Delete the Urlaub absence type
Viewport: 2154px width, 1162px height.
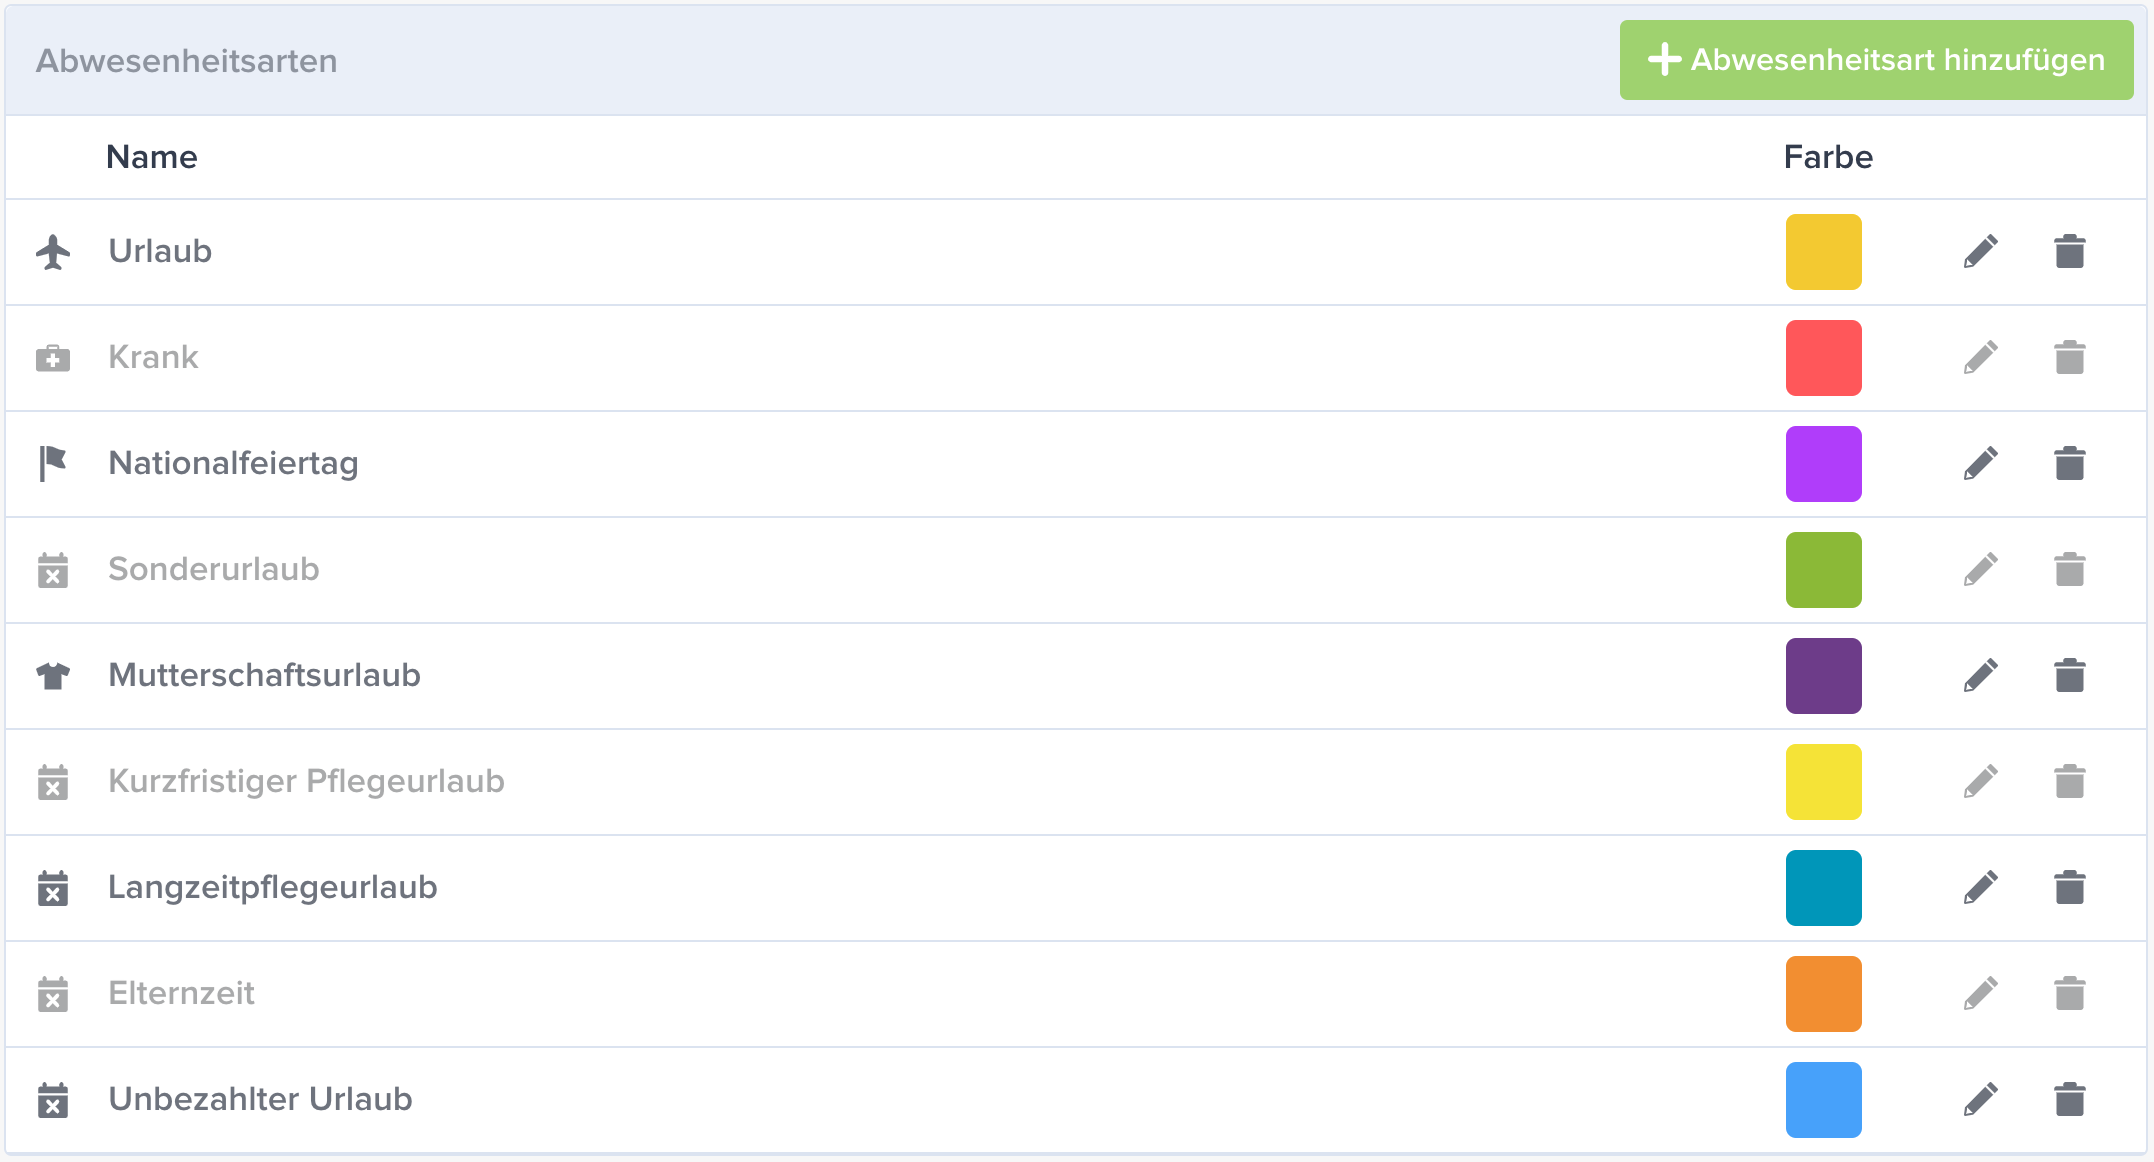2070,252
